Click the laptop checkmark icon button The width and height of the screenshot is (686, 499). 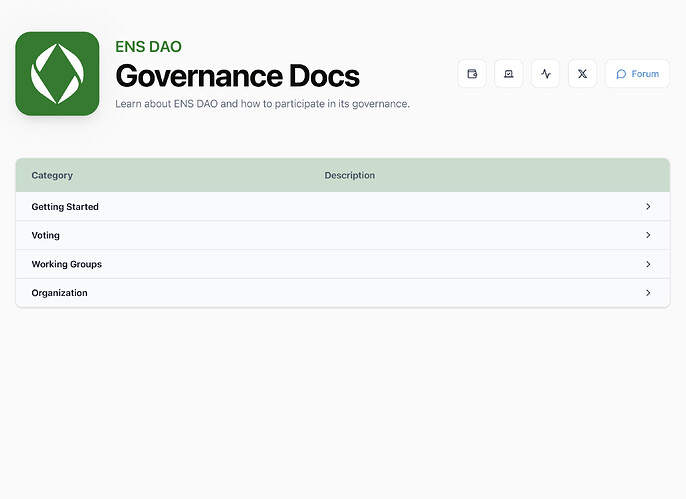point(508,74)
